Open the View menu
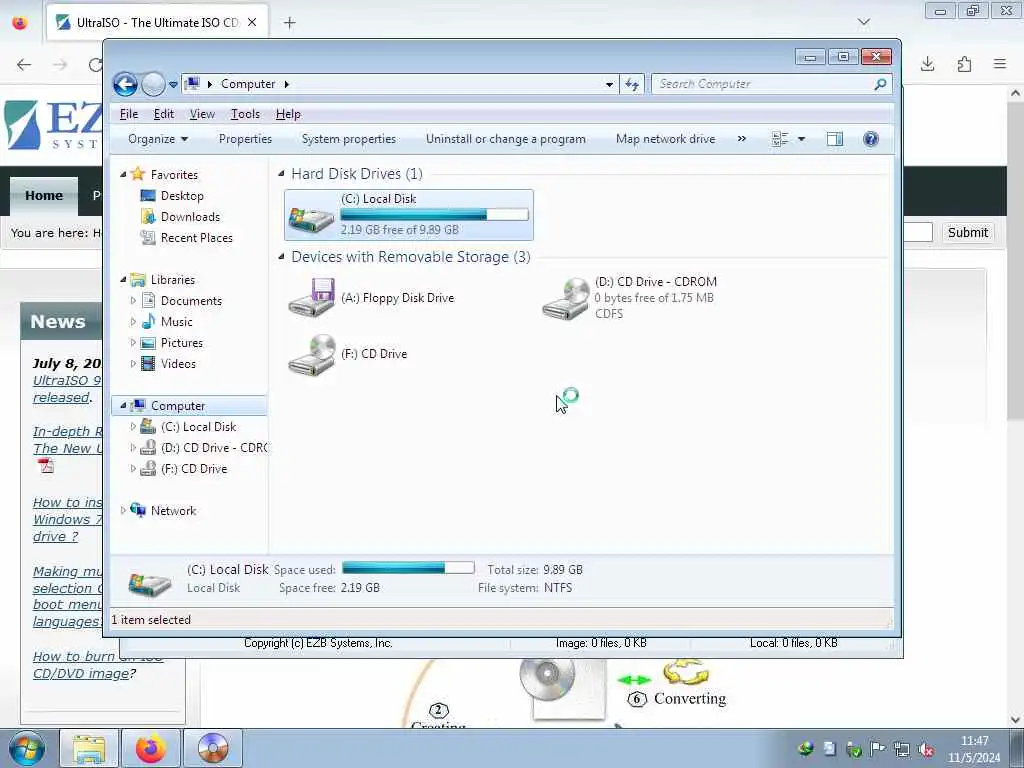The width and height of the screenshot is (1024, 768). (202, 114)
